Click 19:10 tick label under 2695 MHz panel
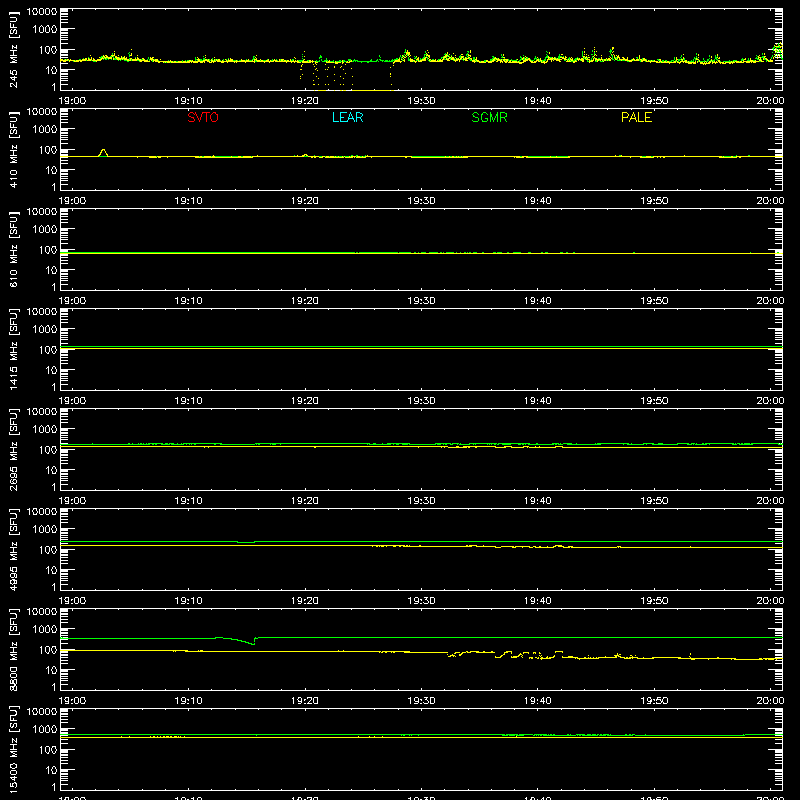Viewport: 800px width, 800px height. coord(188,501)
